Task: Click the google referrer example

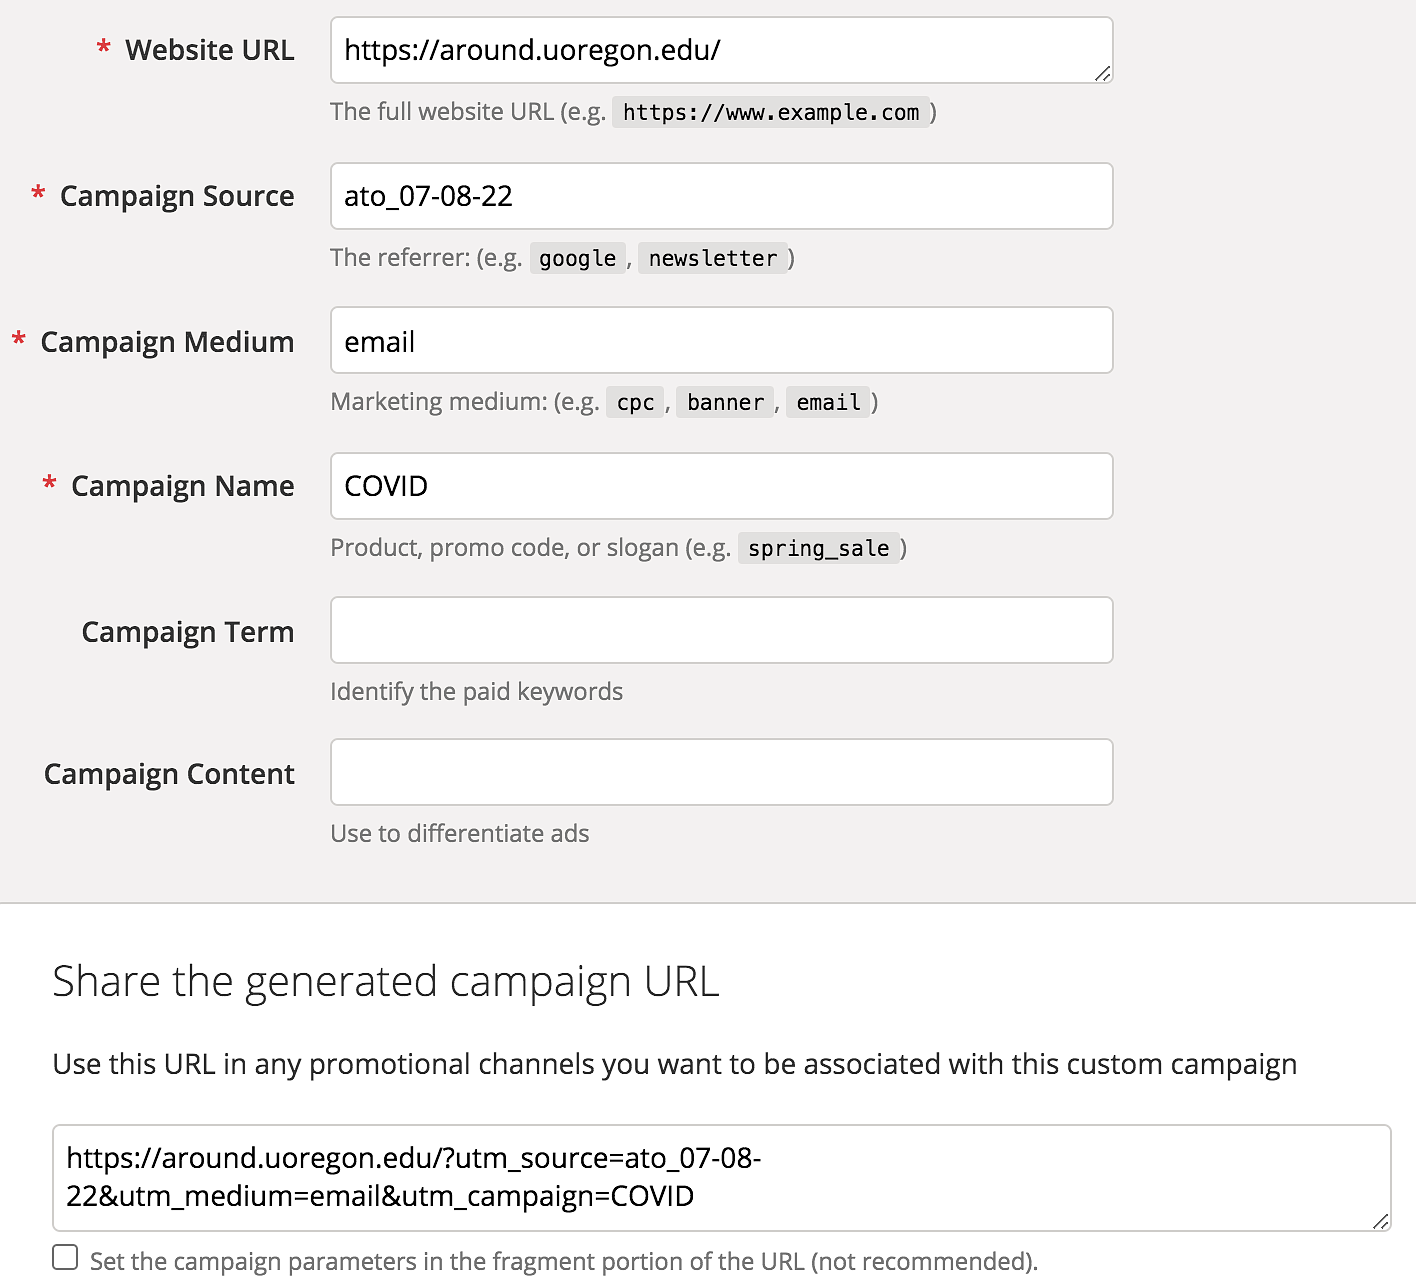Action: (x=577, y=258)
